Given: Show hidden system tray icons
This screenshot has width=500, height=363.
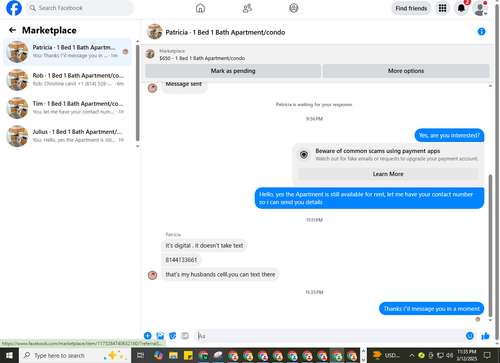Looking at the screenshot, I should coord(412,355).
